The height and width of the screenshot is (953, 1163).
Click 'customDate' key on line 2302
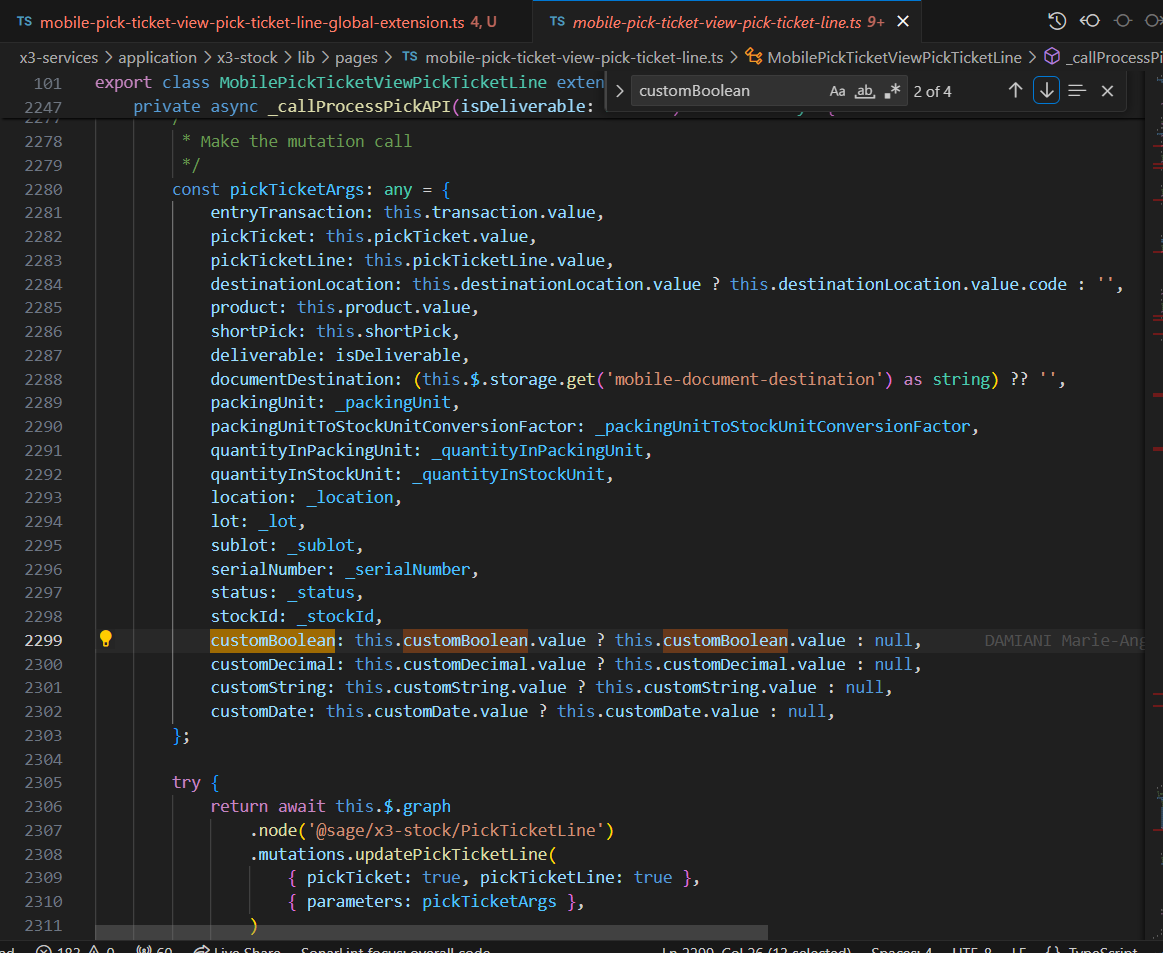(x=258, y=711)
